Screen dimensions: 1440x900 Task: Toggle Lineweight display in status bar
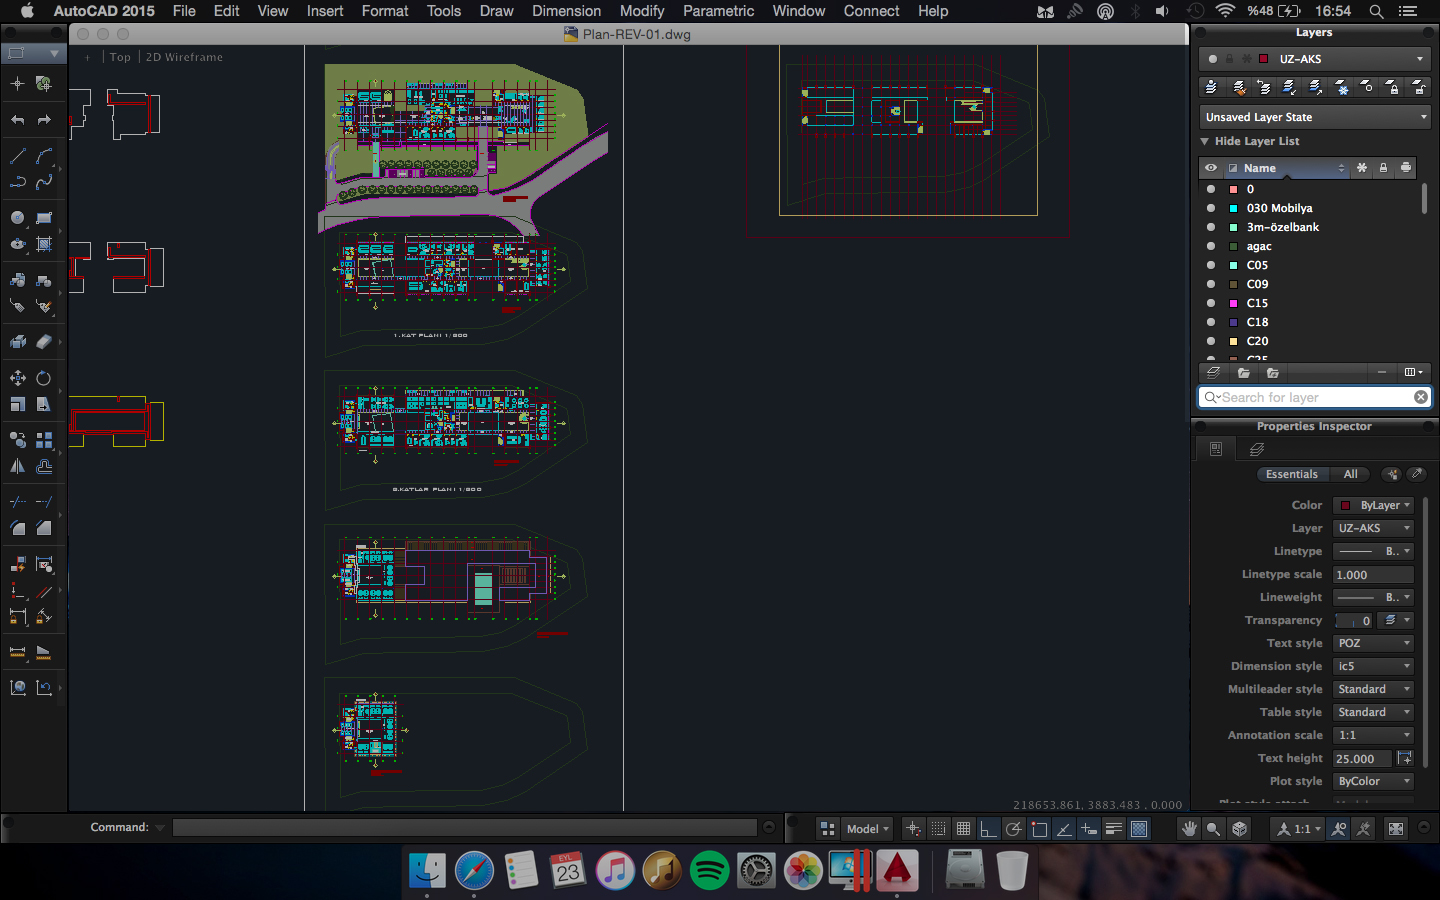(1113, 829)
